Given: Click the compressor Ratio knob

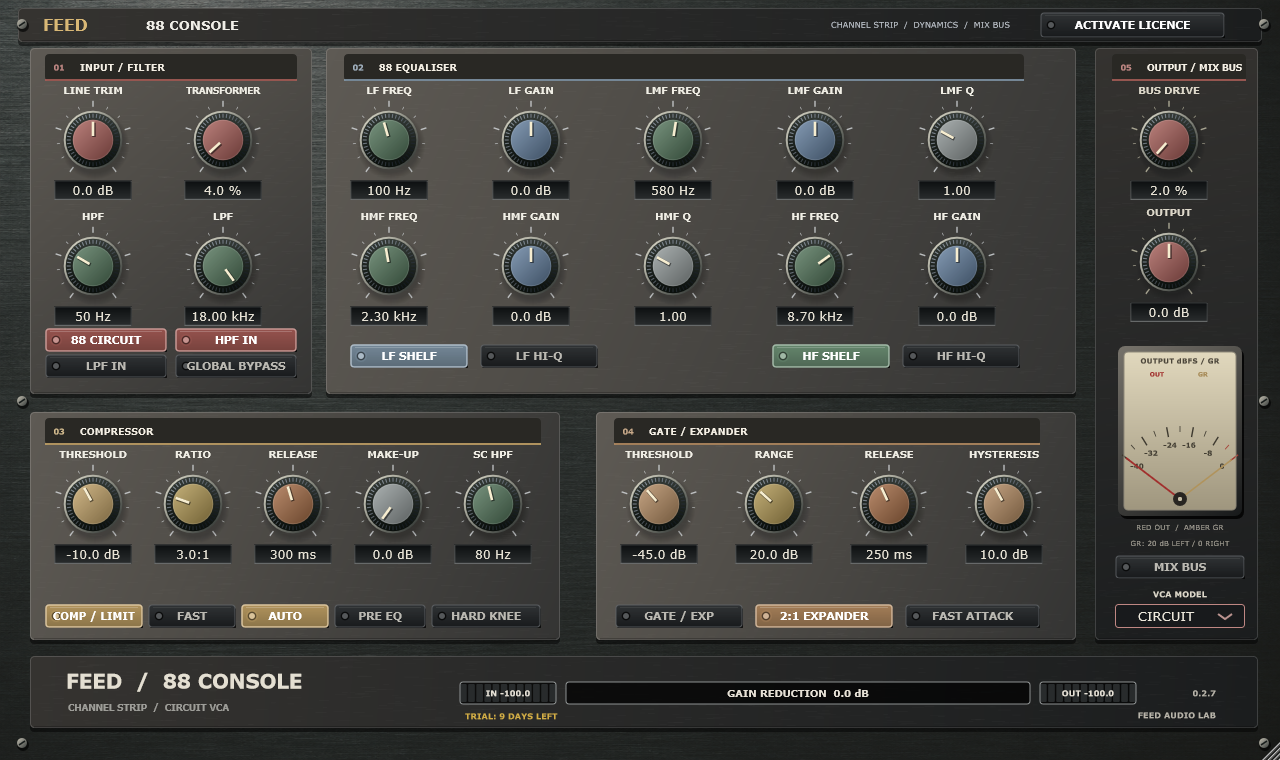Looking at the screenshot, I should 193,504.
